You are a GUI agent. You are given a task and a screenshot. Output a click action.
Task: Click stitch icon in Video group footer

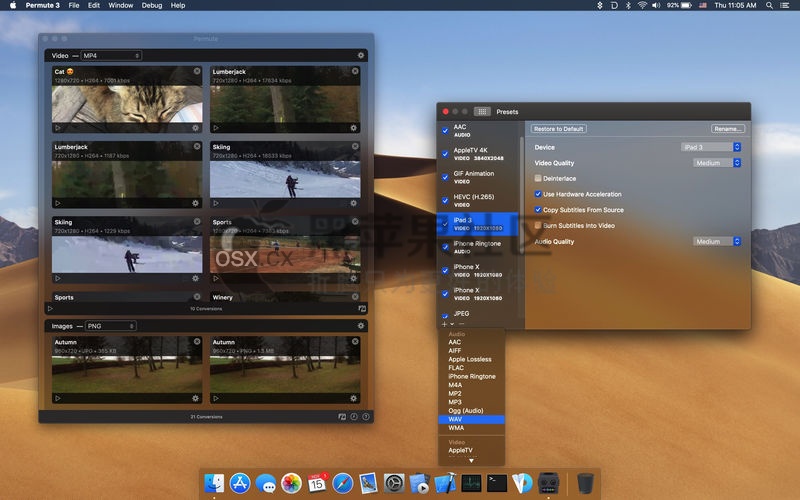tap(362, 309)
